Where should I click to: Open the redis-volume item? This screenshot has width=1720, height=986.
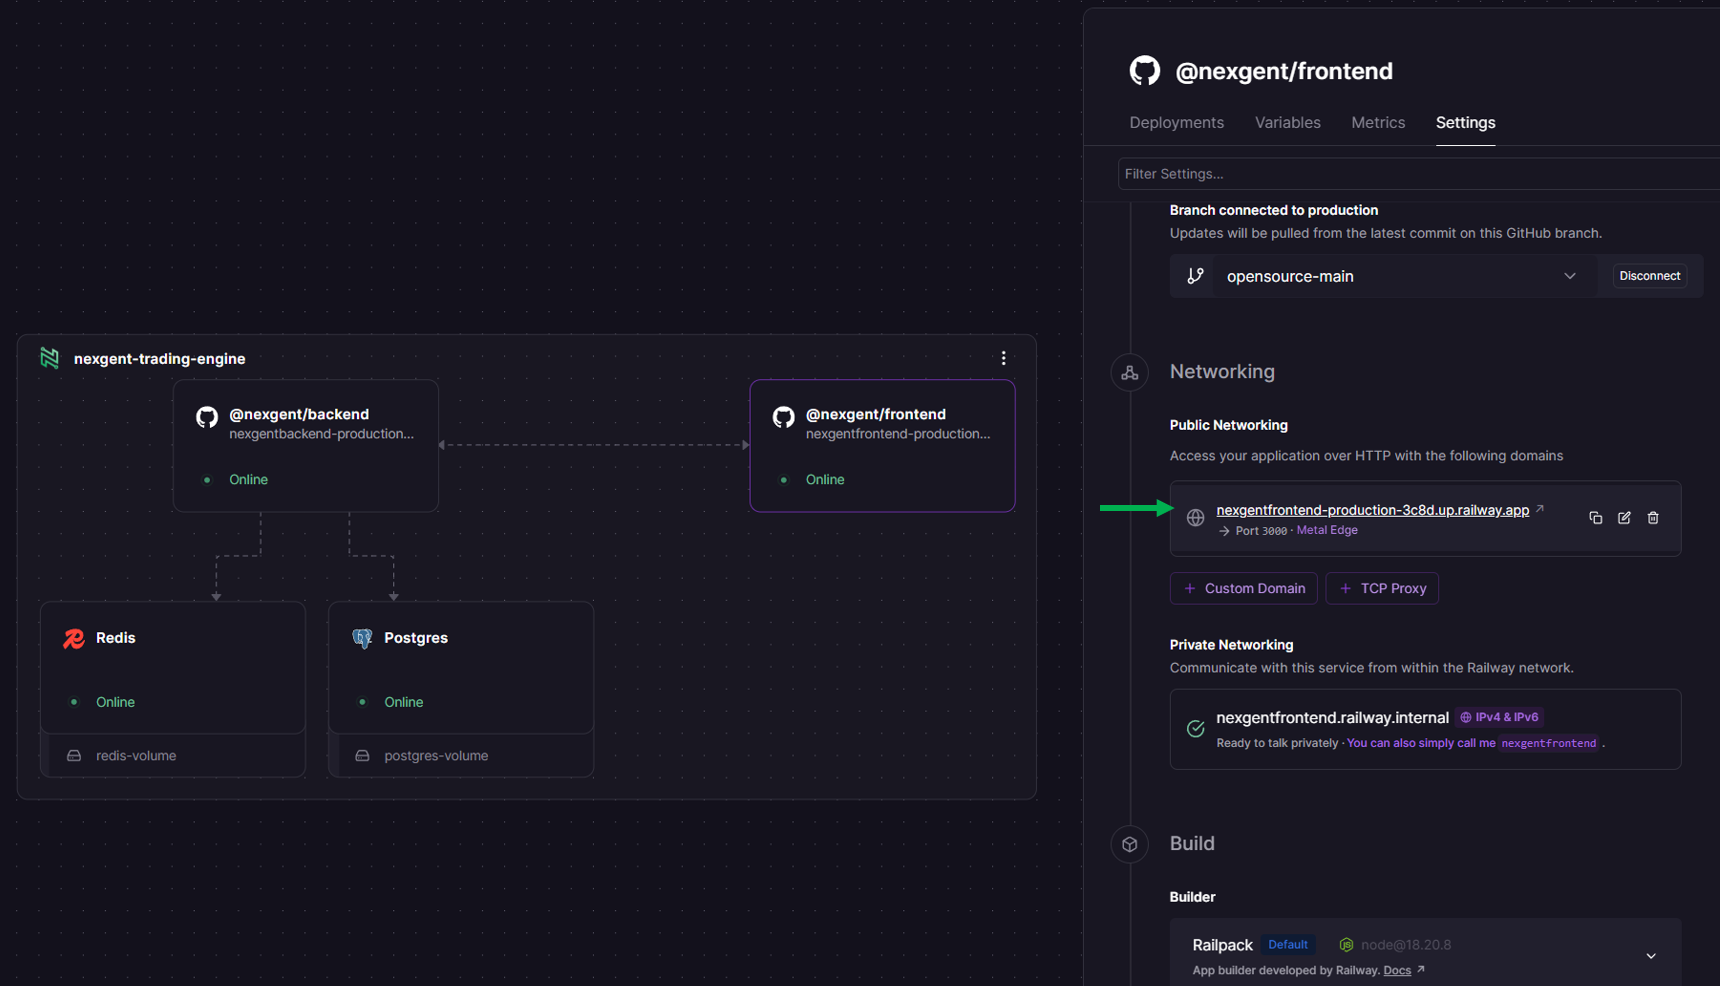(x=135, y=756)
